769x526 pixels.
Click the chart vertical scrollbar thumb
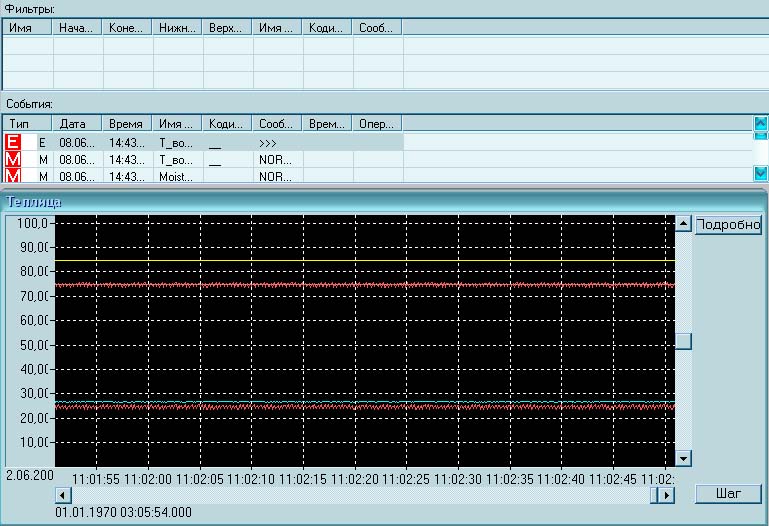tap(684, 341)
